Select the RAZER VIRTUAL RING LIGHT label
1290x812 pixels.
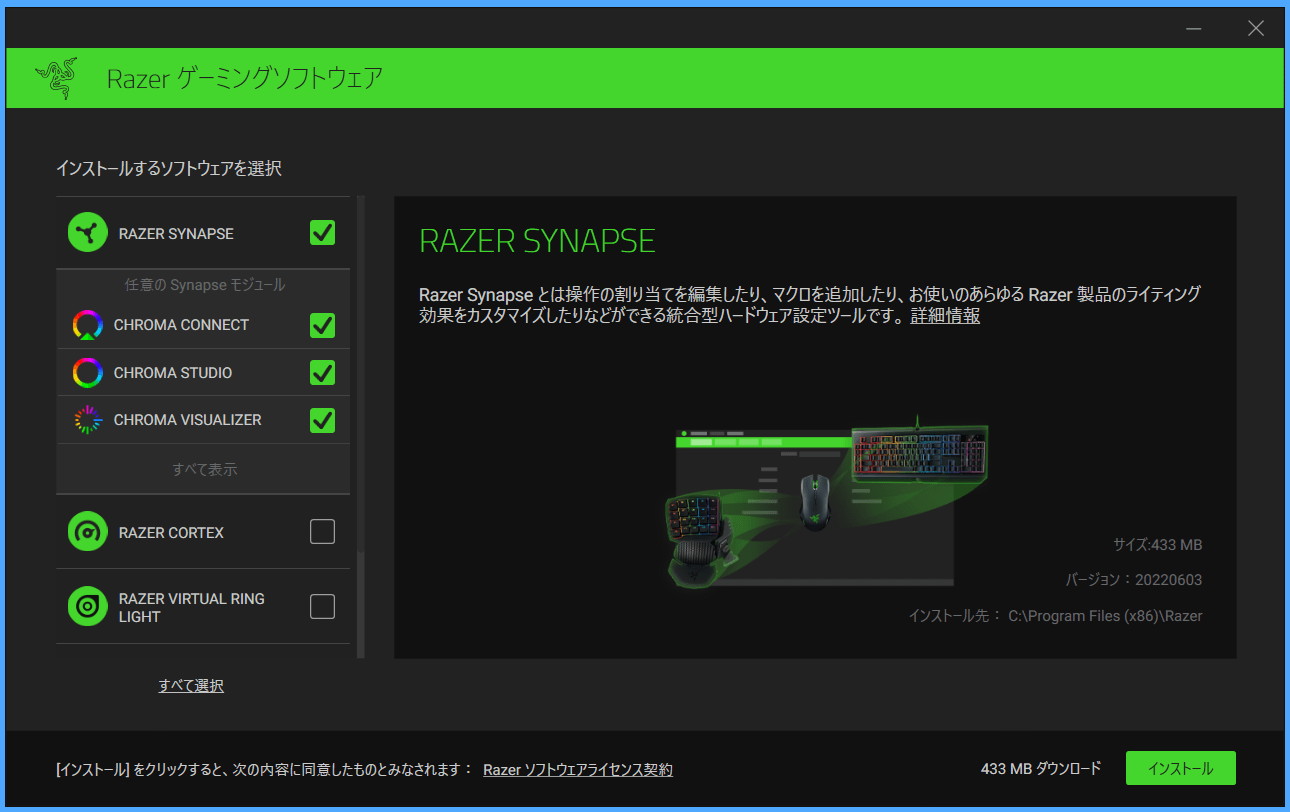(192, 608)
